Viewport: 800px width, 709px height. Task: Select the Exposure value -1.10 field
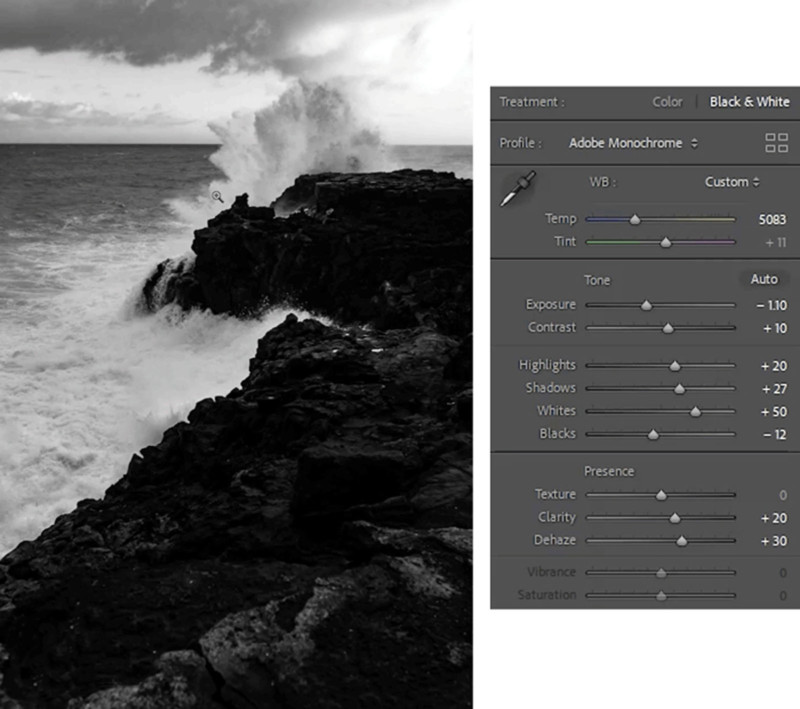coord(771,306)
